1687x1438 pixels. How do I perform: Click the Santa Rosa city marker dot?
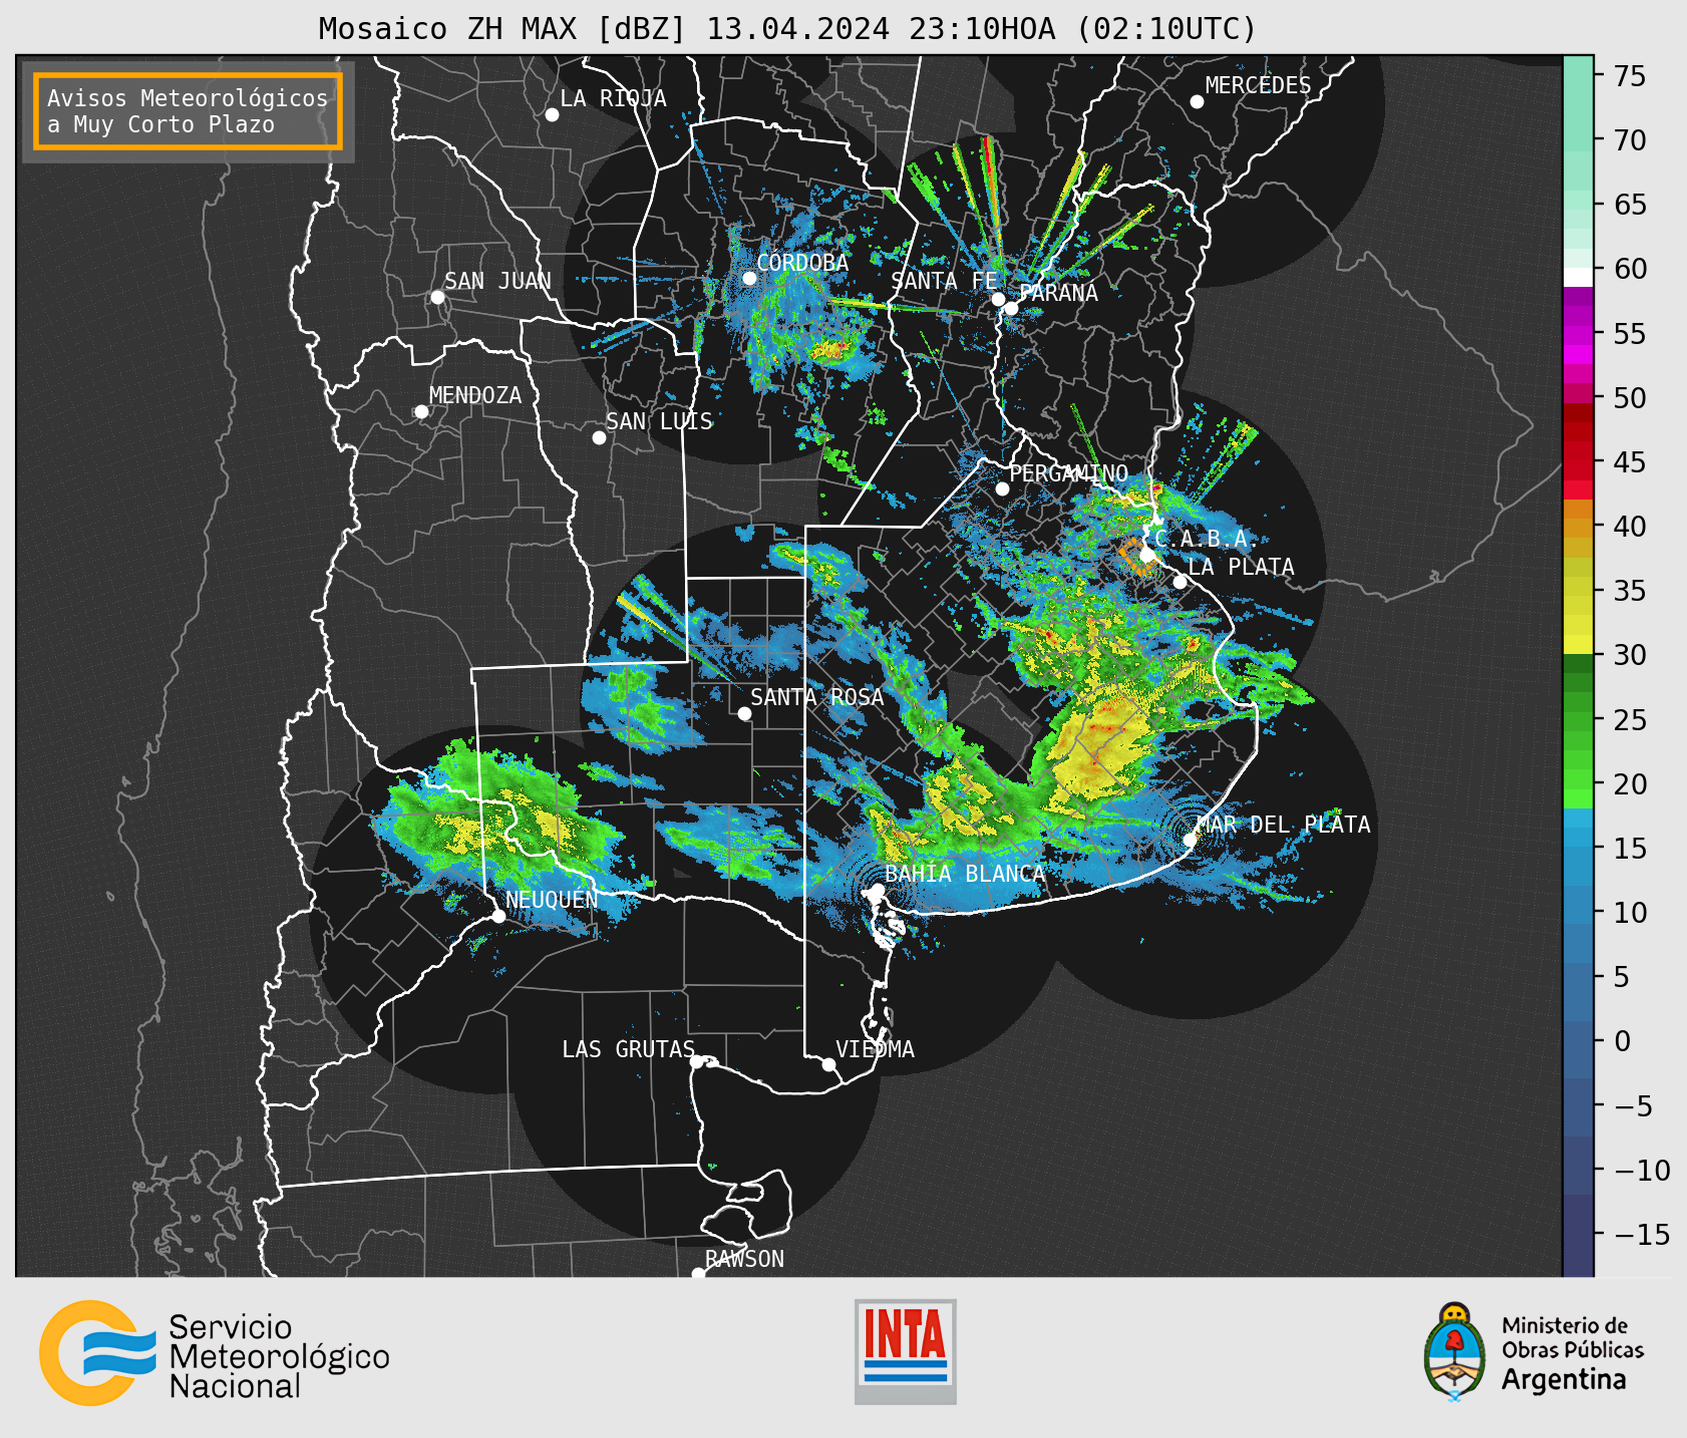tap(744, 714)
